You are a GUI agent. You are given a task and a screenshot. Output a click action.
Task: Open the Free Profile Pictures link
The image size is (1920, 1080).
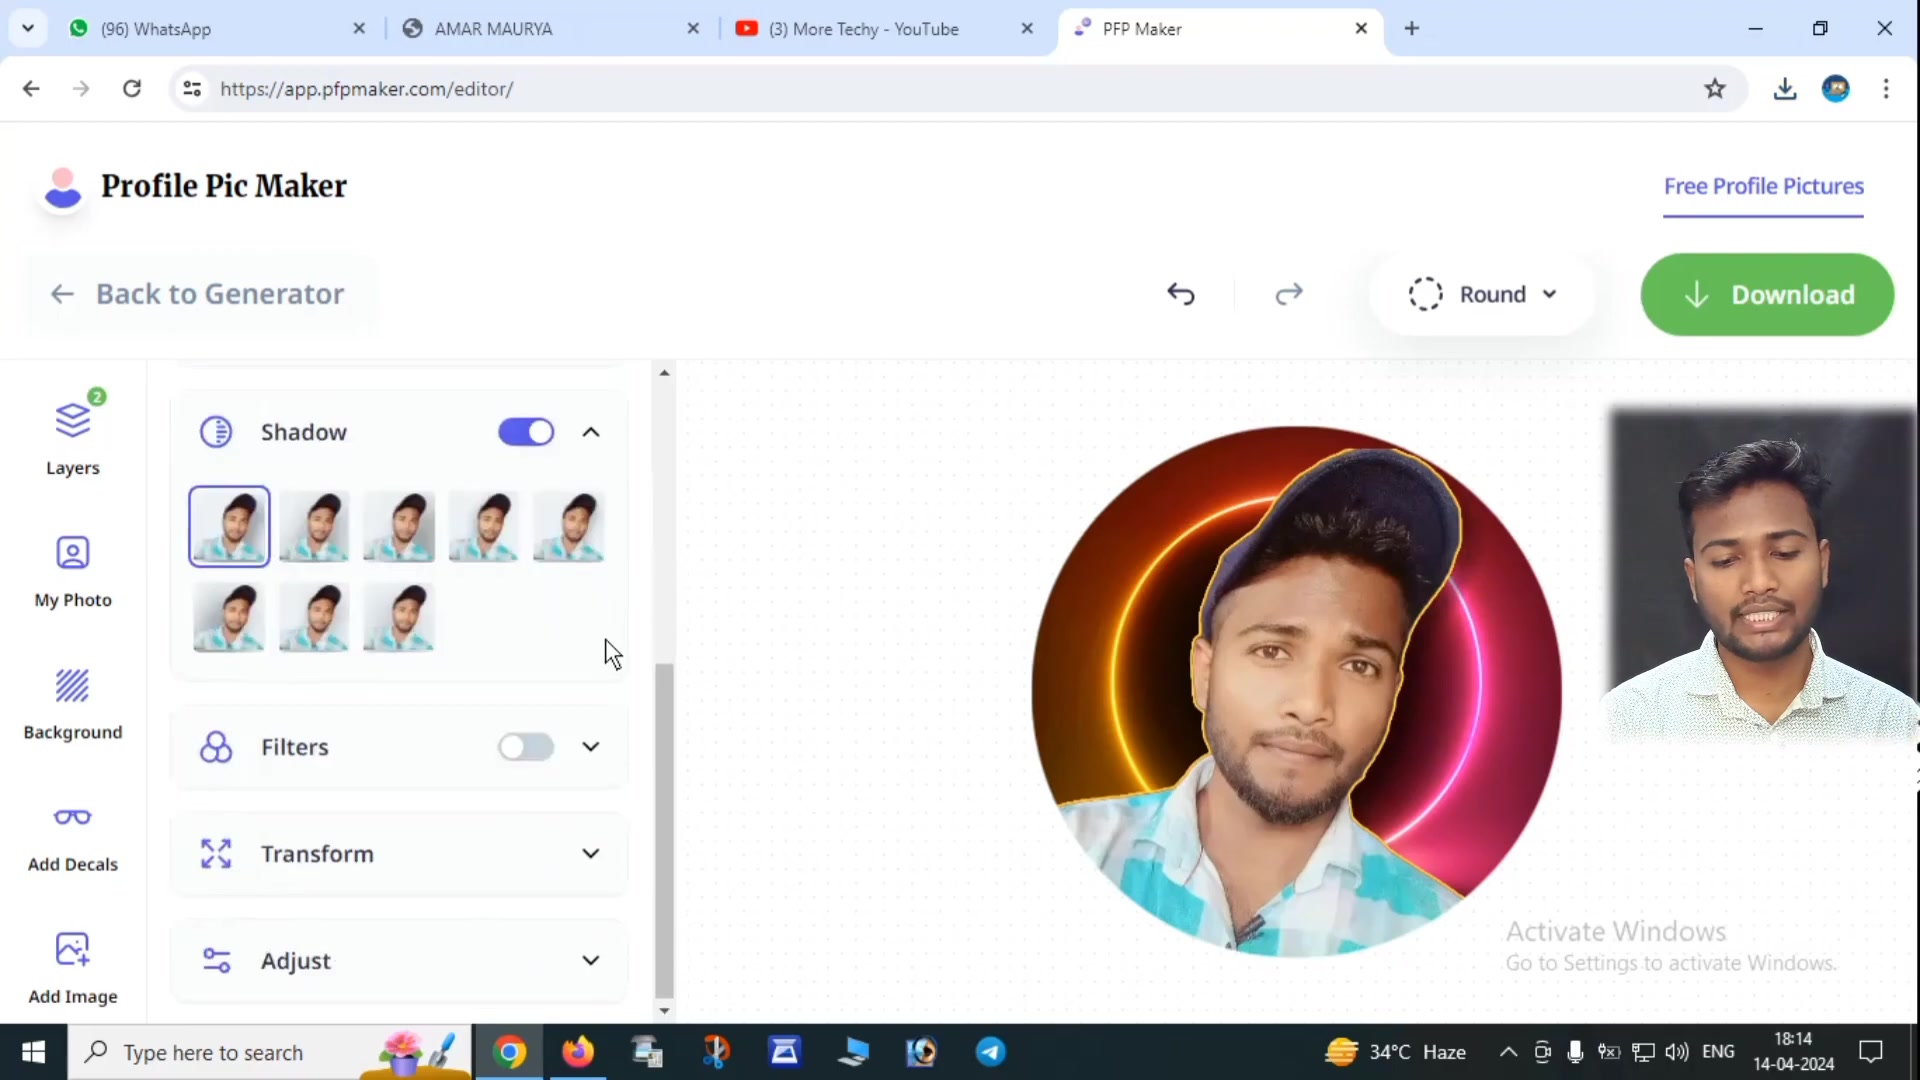point(1764,187)
